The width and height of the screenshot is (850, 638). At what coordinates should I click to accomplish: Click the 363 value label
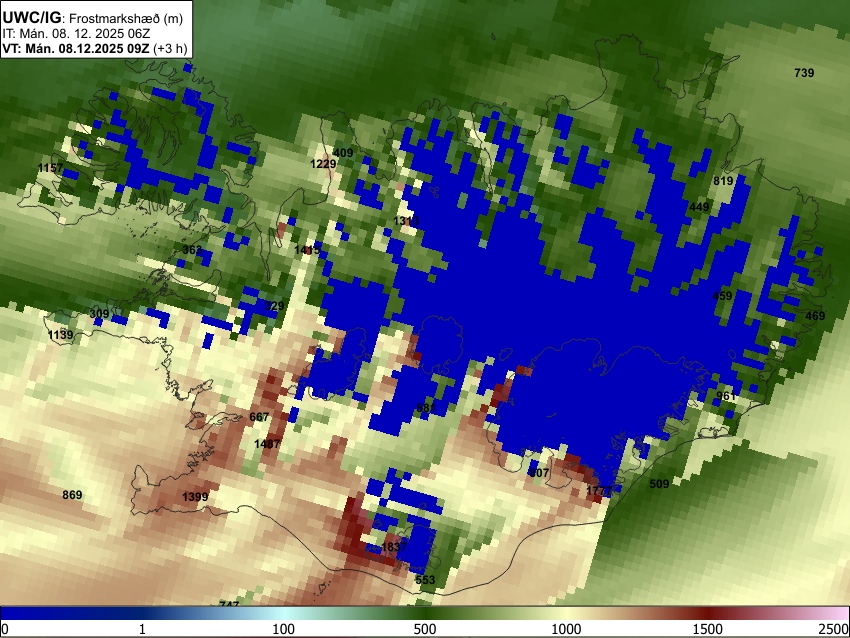192,250
